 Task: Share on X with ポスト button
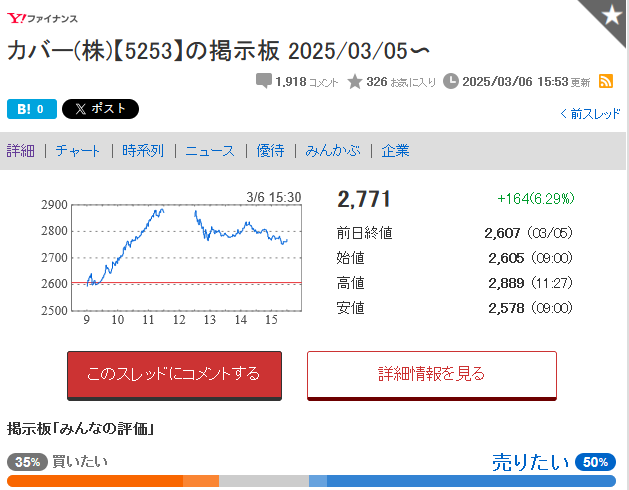[100, 109]
